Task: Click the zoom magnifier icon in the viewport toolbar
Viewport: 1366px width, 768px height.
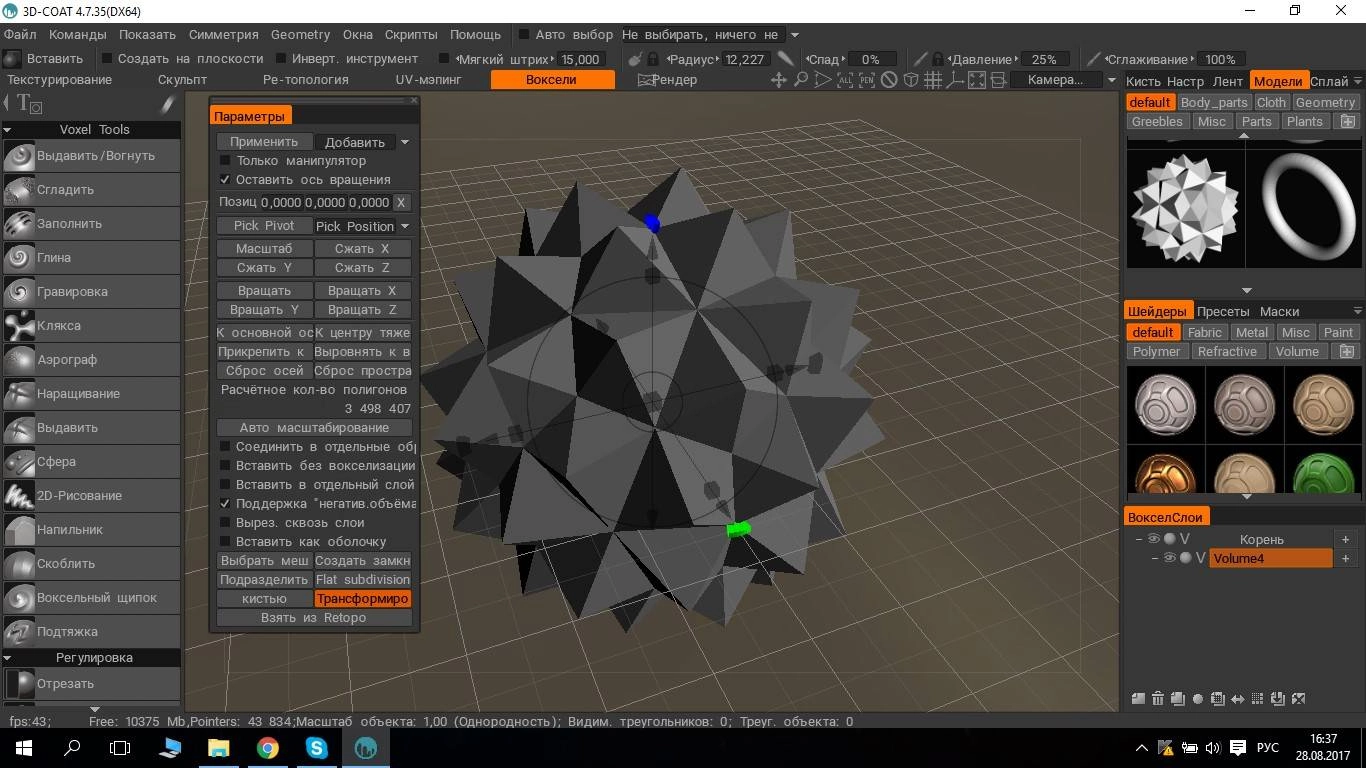Action: pyautogui.click(x=801, y=80)
